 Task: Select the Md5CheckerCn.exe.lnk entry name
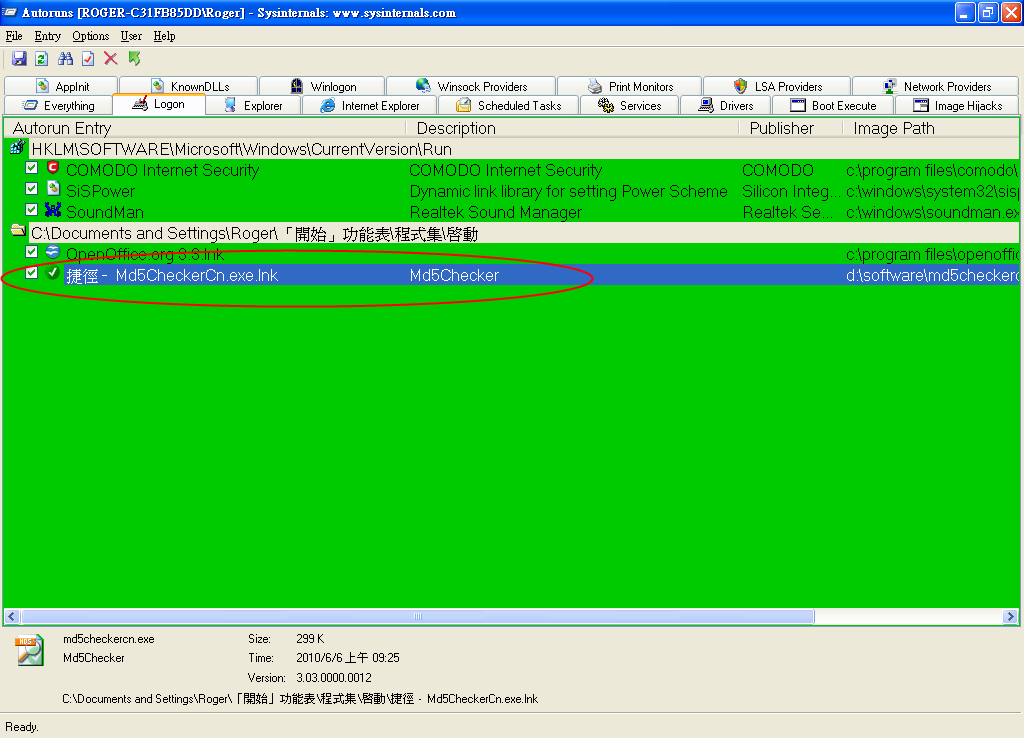[172, 275]
